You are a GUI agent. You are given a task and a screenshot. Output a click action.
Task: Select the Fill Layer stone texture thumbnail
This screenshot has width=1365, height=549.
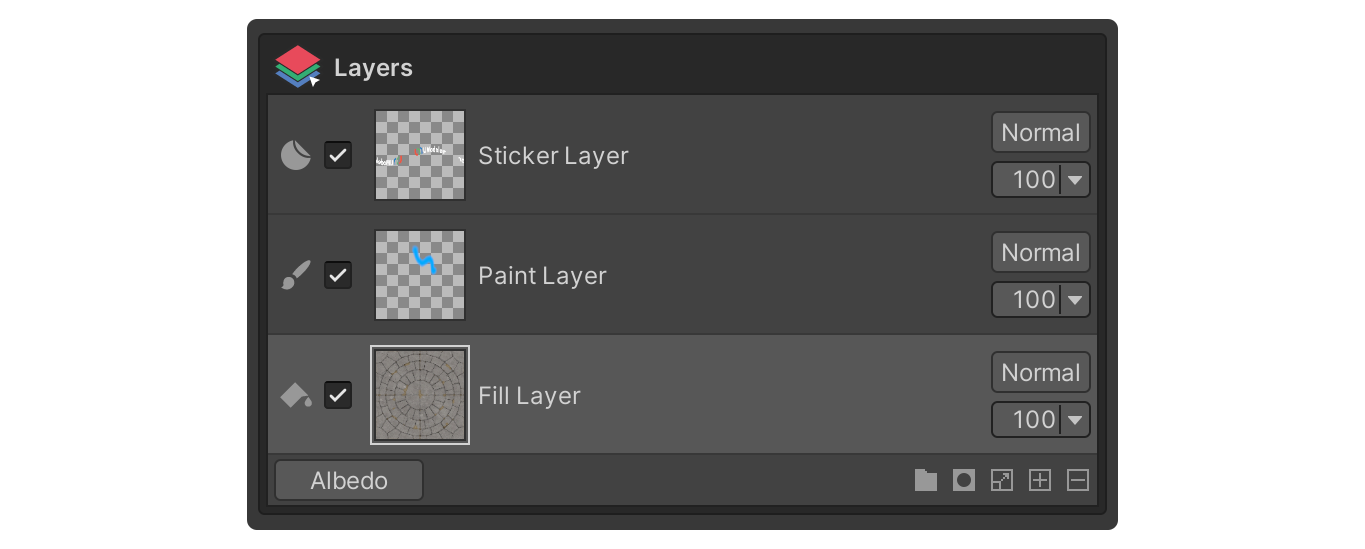420,395
